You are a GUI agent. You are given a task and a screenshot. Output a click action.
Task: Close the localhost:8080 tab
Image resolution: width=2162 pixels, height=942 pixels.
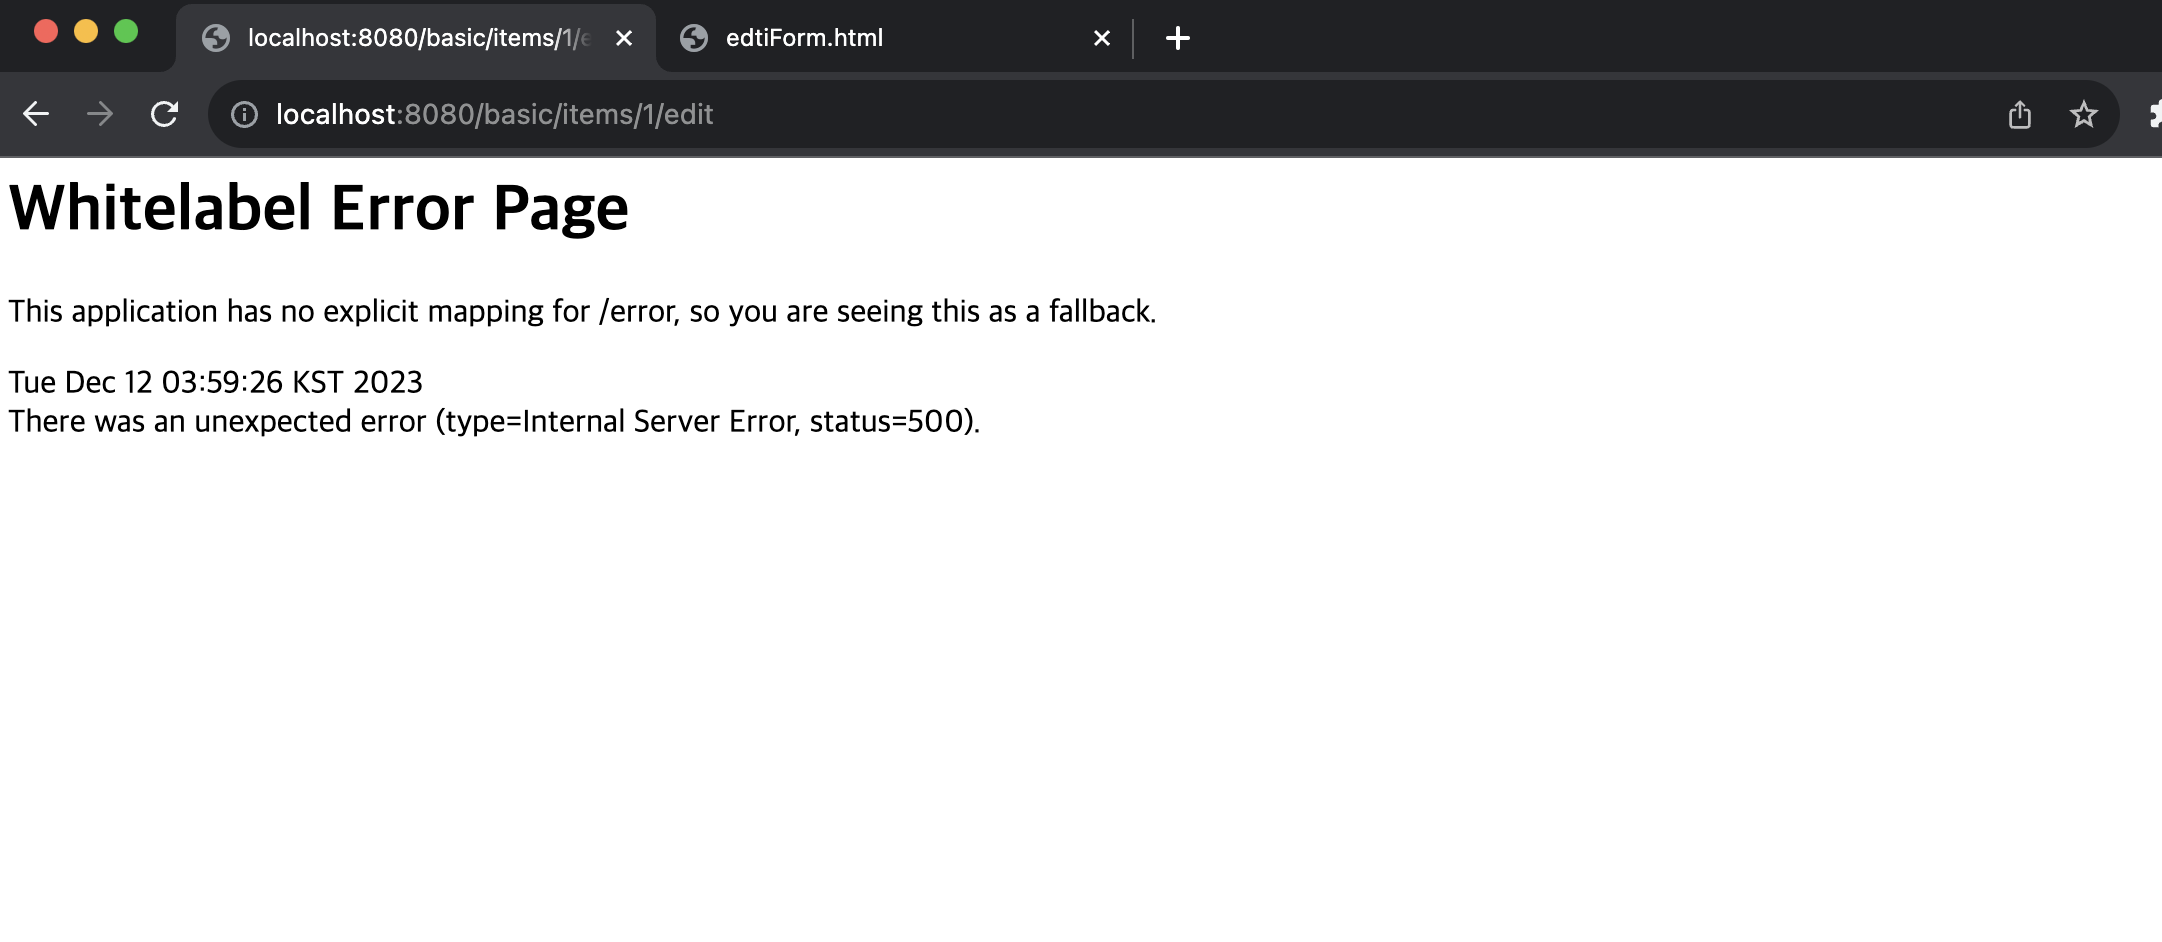pyautogui.click(x=624, y=38)
